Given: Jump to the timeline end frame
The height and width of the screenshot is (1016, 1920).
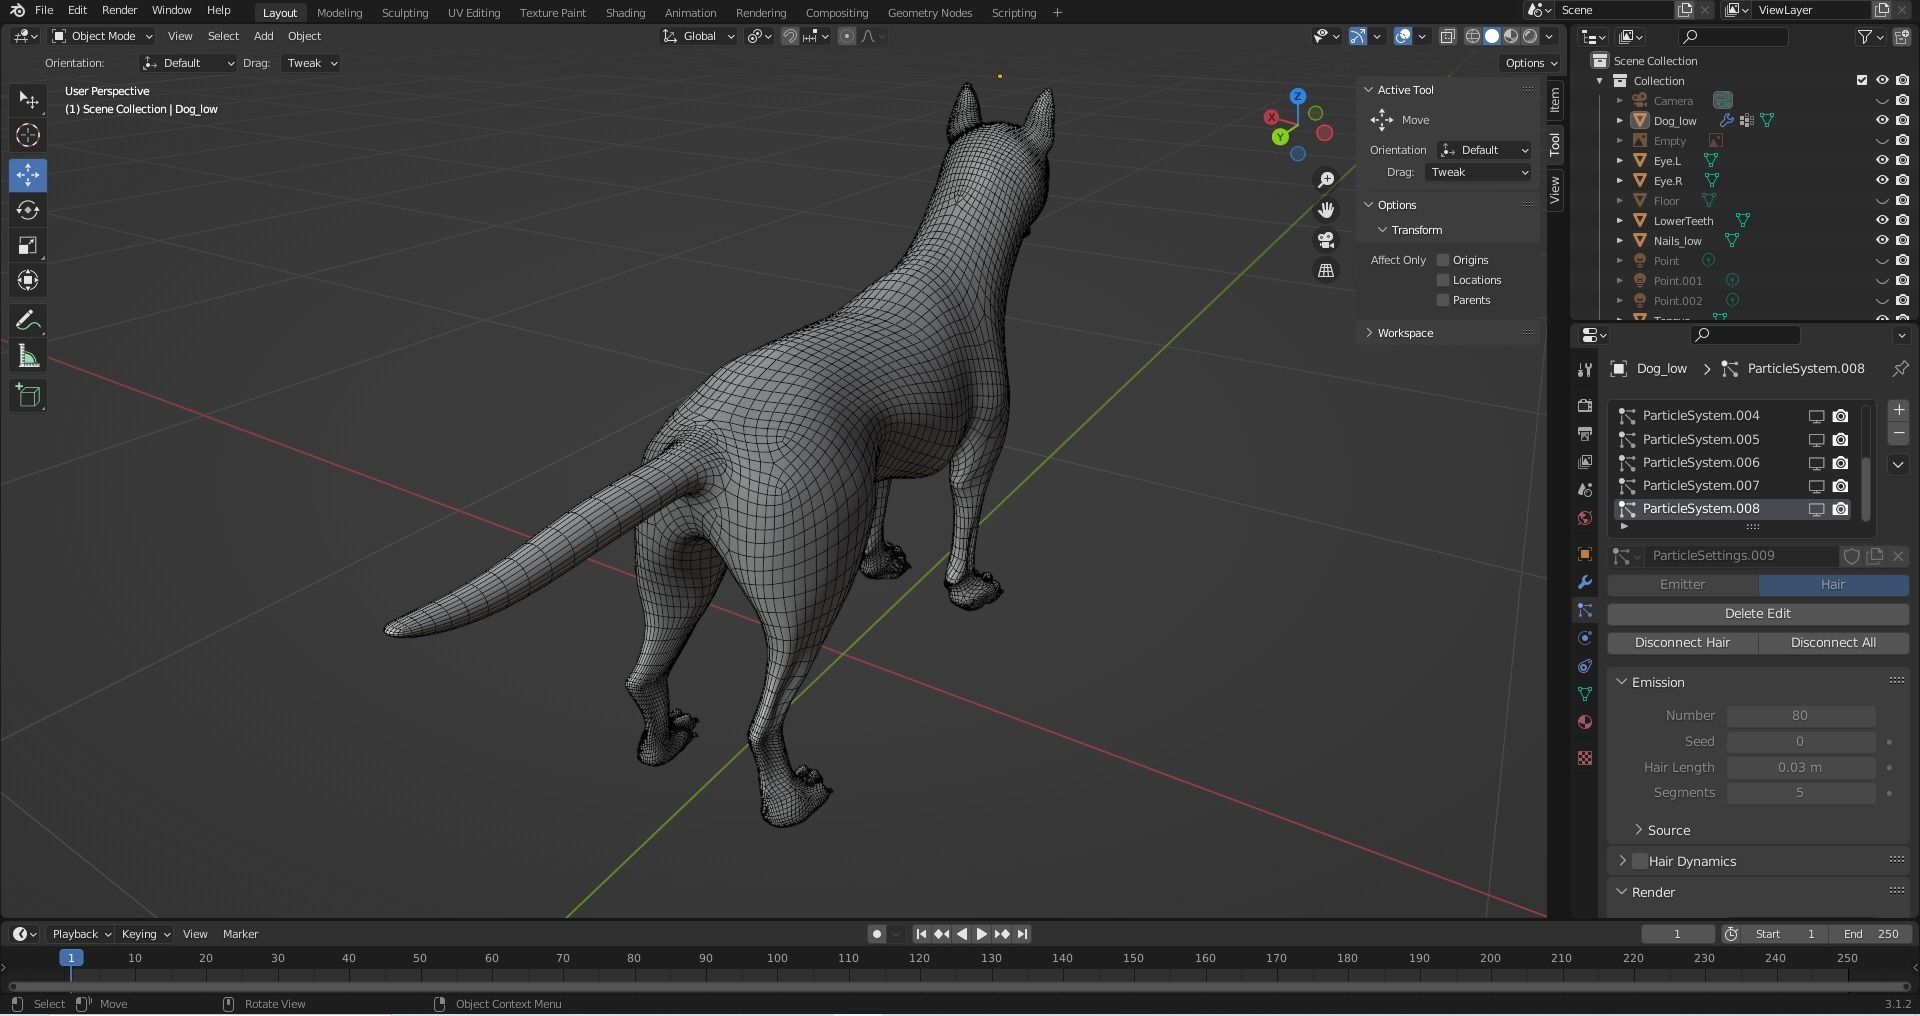Looking at the screenshot, I should [1022, 934].
